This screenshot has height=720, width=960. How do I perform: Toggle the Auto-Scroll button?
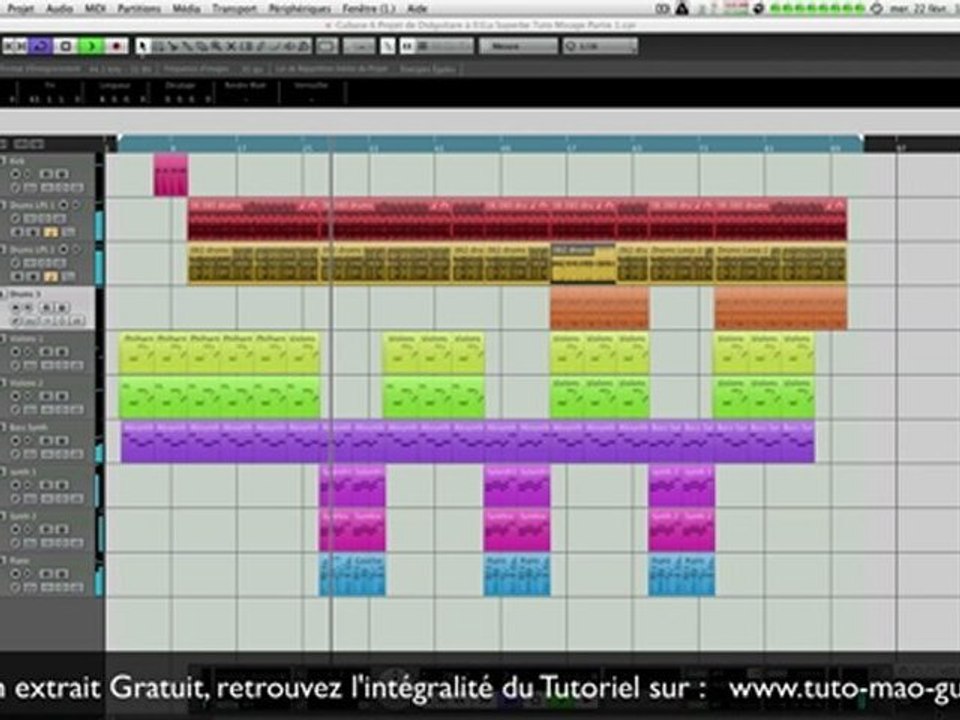pos(326,46)
